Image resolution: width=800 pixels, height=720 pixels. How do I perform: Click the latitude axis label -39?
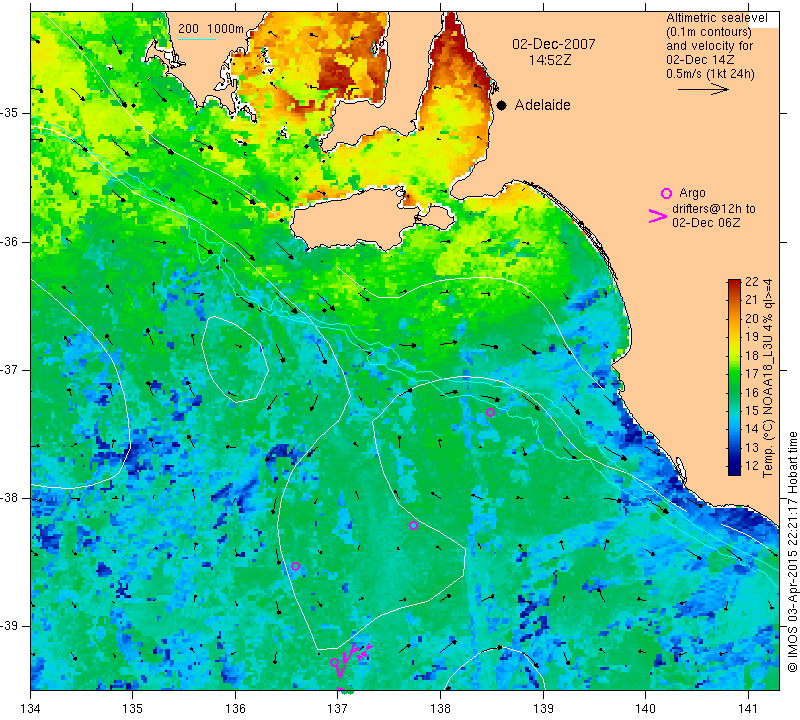point(10,626)
